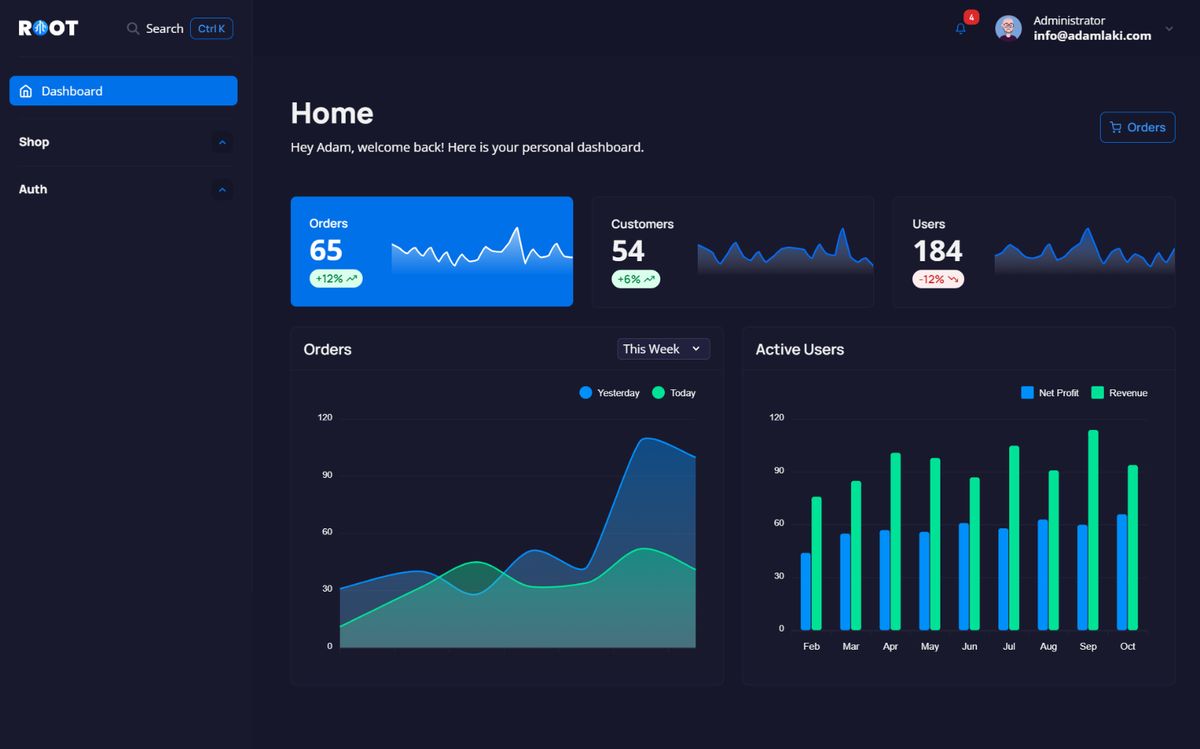This screenshot has height=749, width=1200.
Task: Click the Revenue green legend swatch
Action: point(1097,393)
